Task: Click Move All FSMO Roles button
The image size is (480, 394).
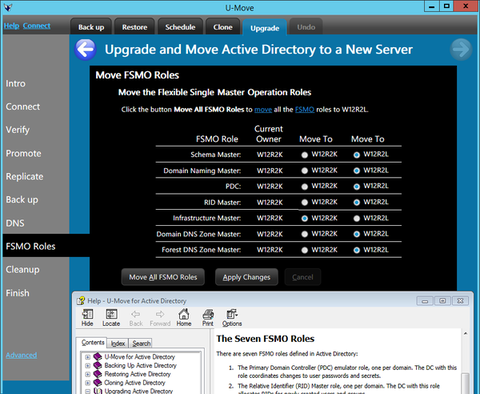Action: pyautogui.click(x=163, y=277)
